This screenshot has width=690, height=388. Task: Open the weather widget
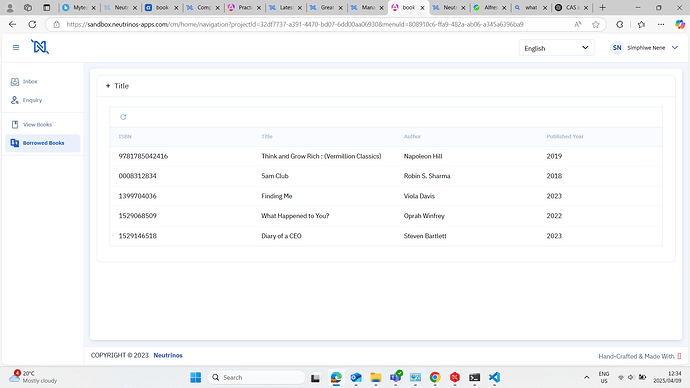(x=33, y=377)
